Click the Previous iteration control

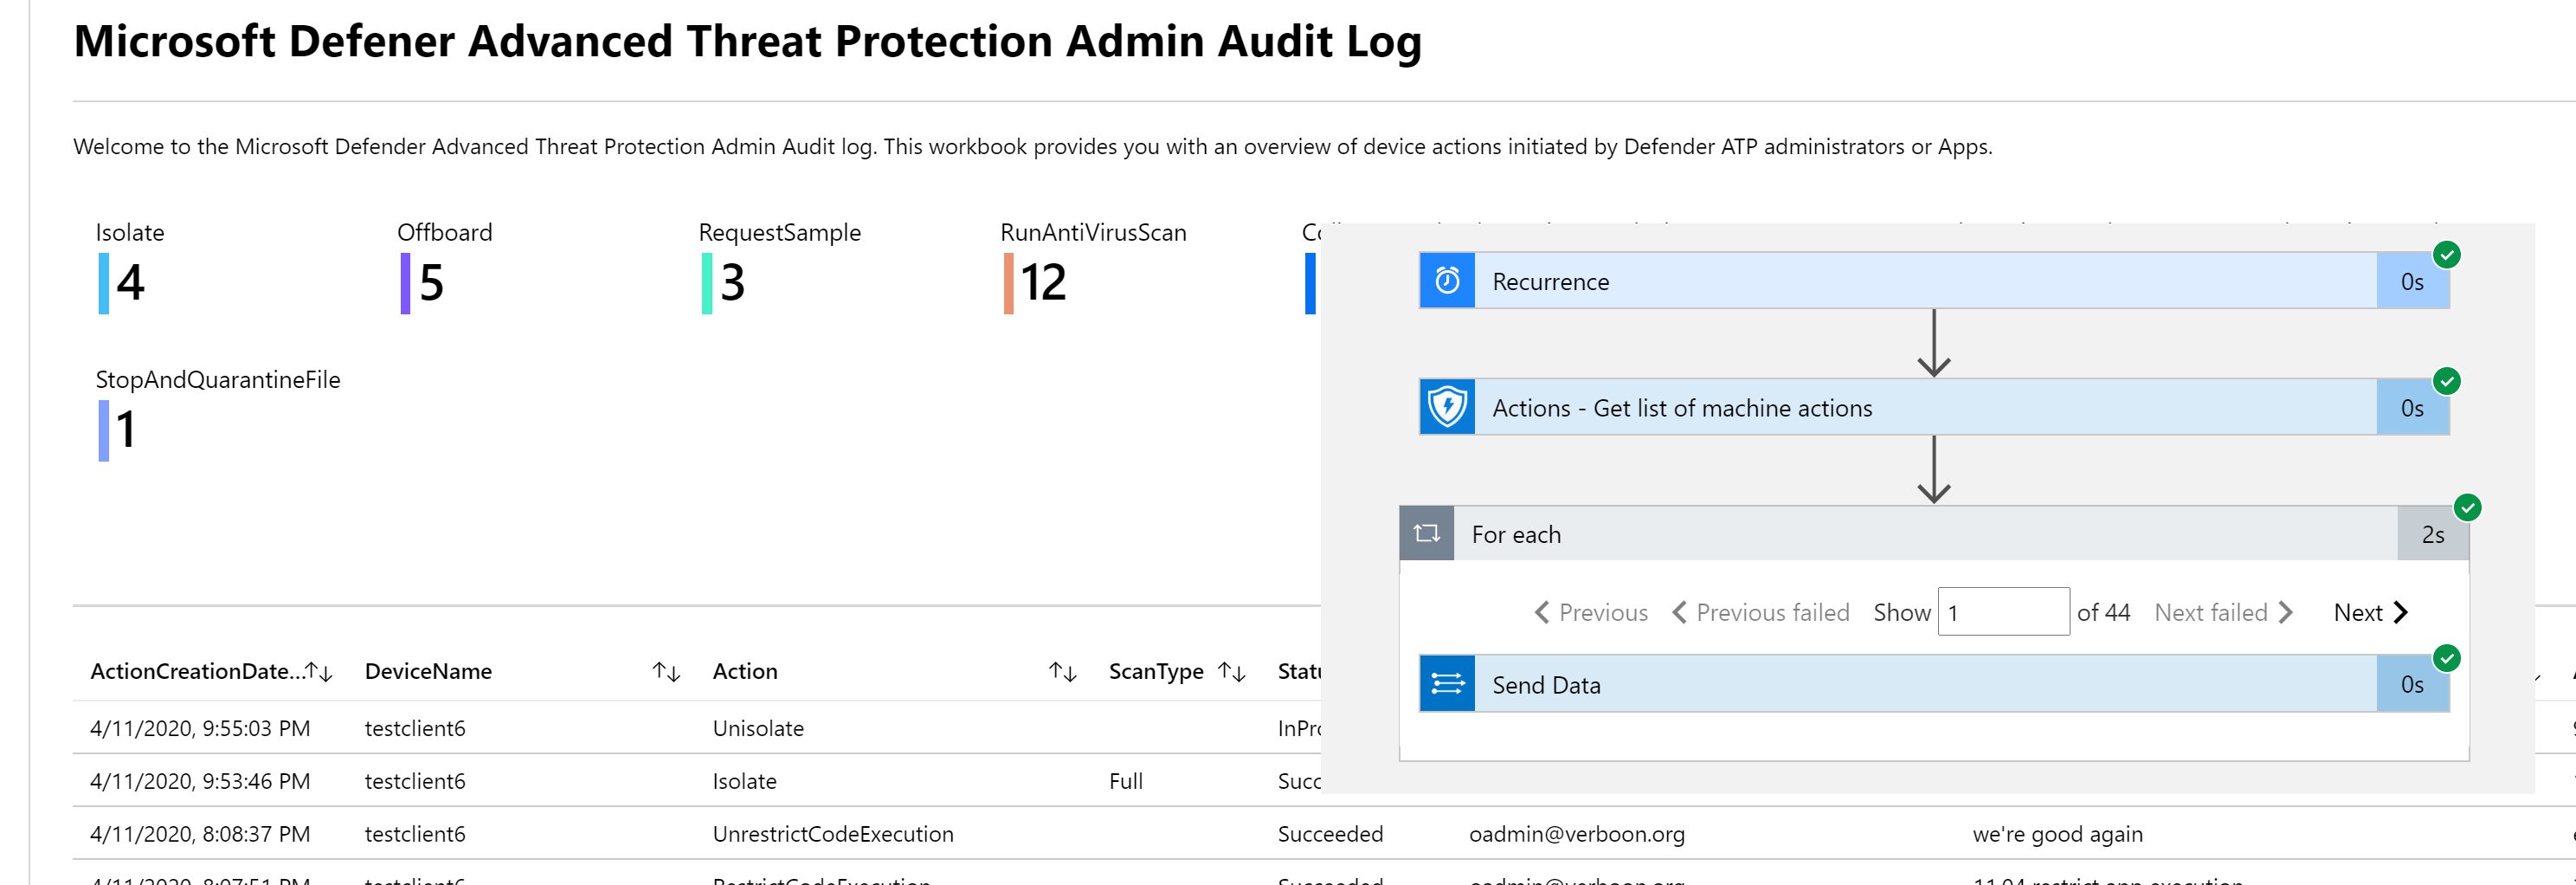pos(1591,611)
